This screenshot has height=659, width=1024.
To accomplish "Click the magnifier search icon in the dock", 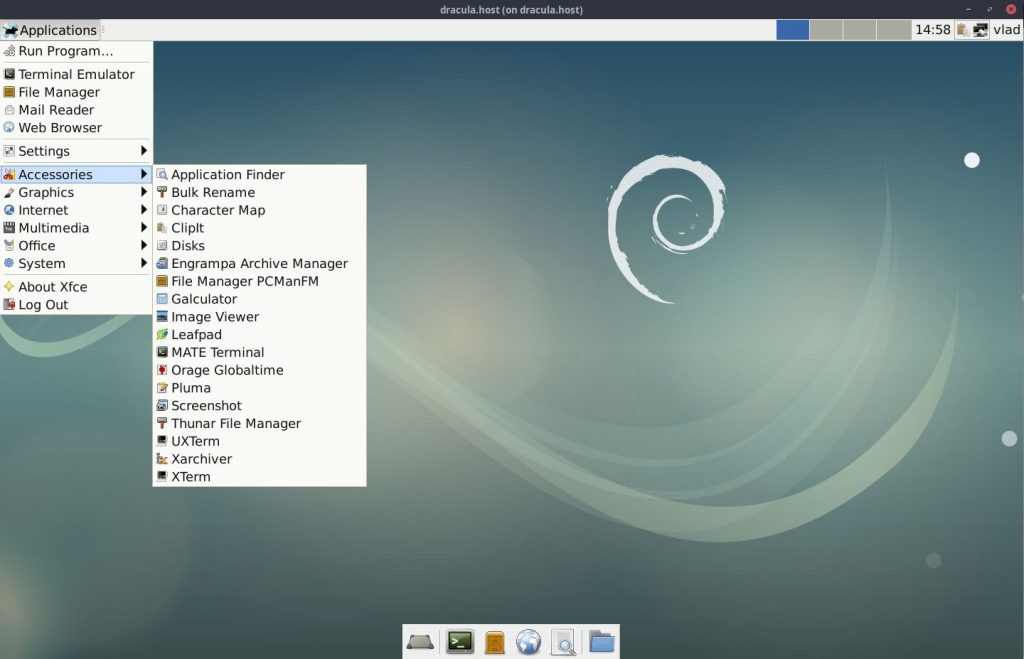I will tap(563, 642).
